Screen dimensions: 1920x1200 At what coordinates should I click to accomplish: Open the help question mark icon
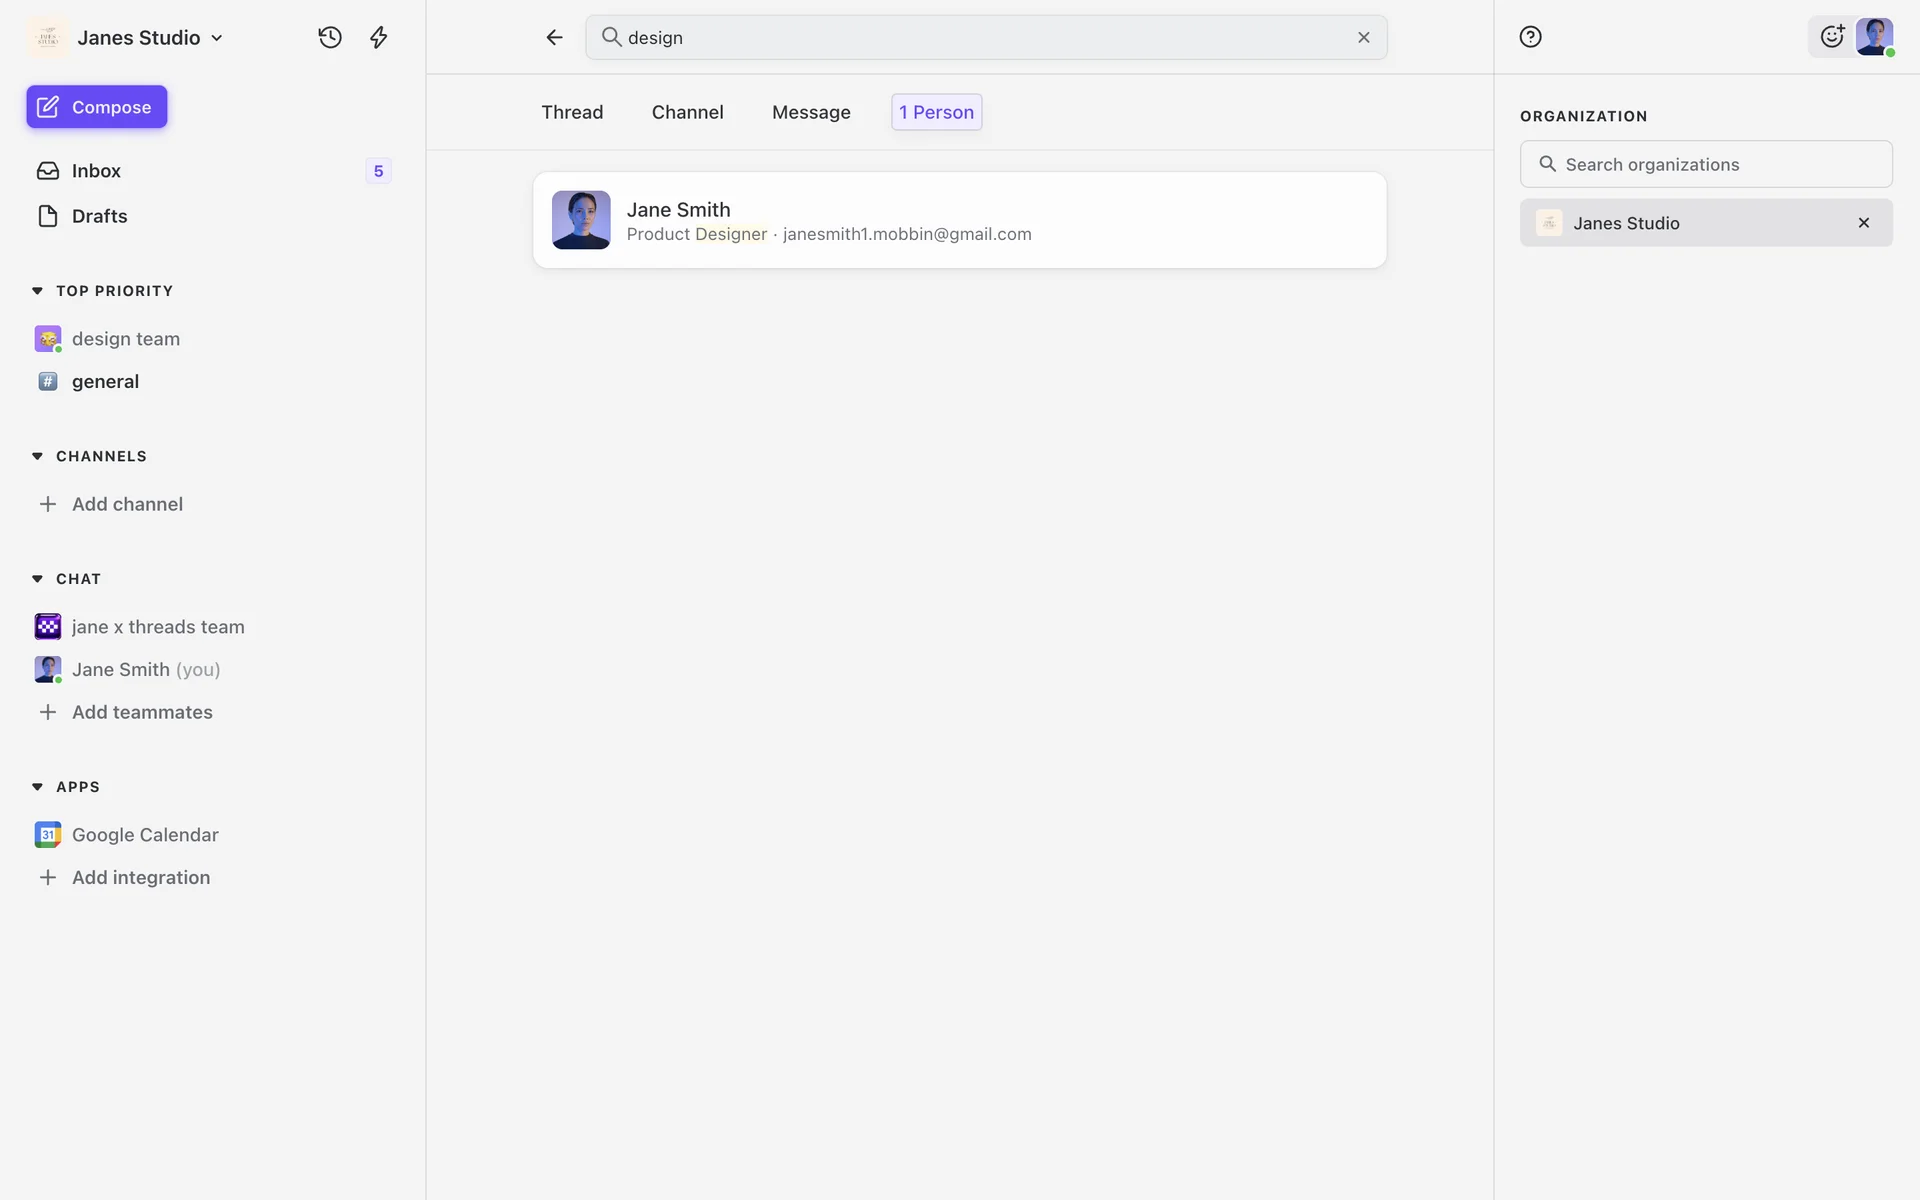coord(1530,37)
